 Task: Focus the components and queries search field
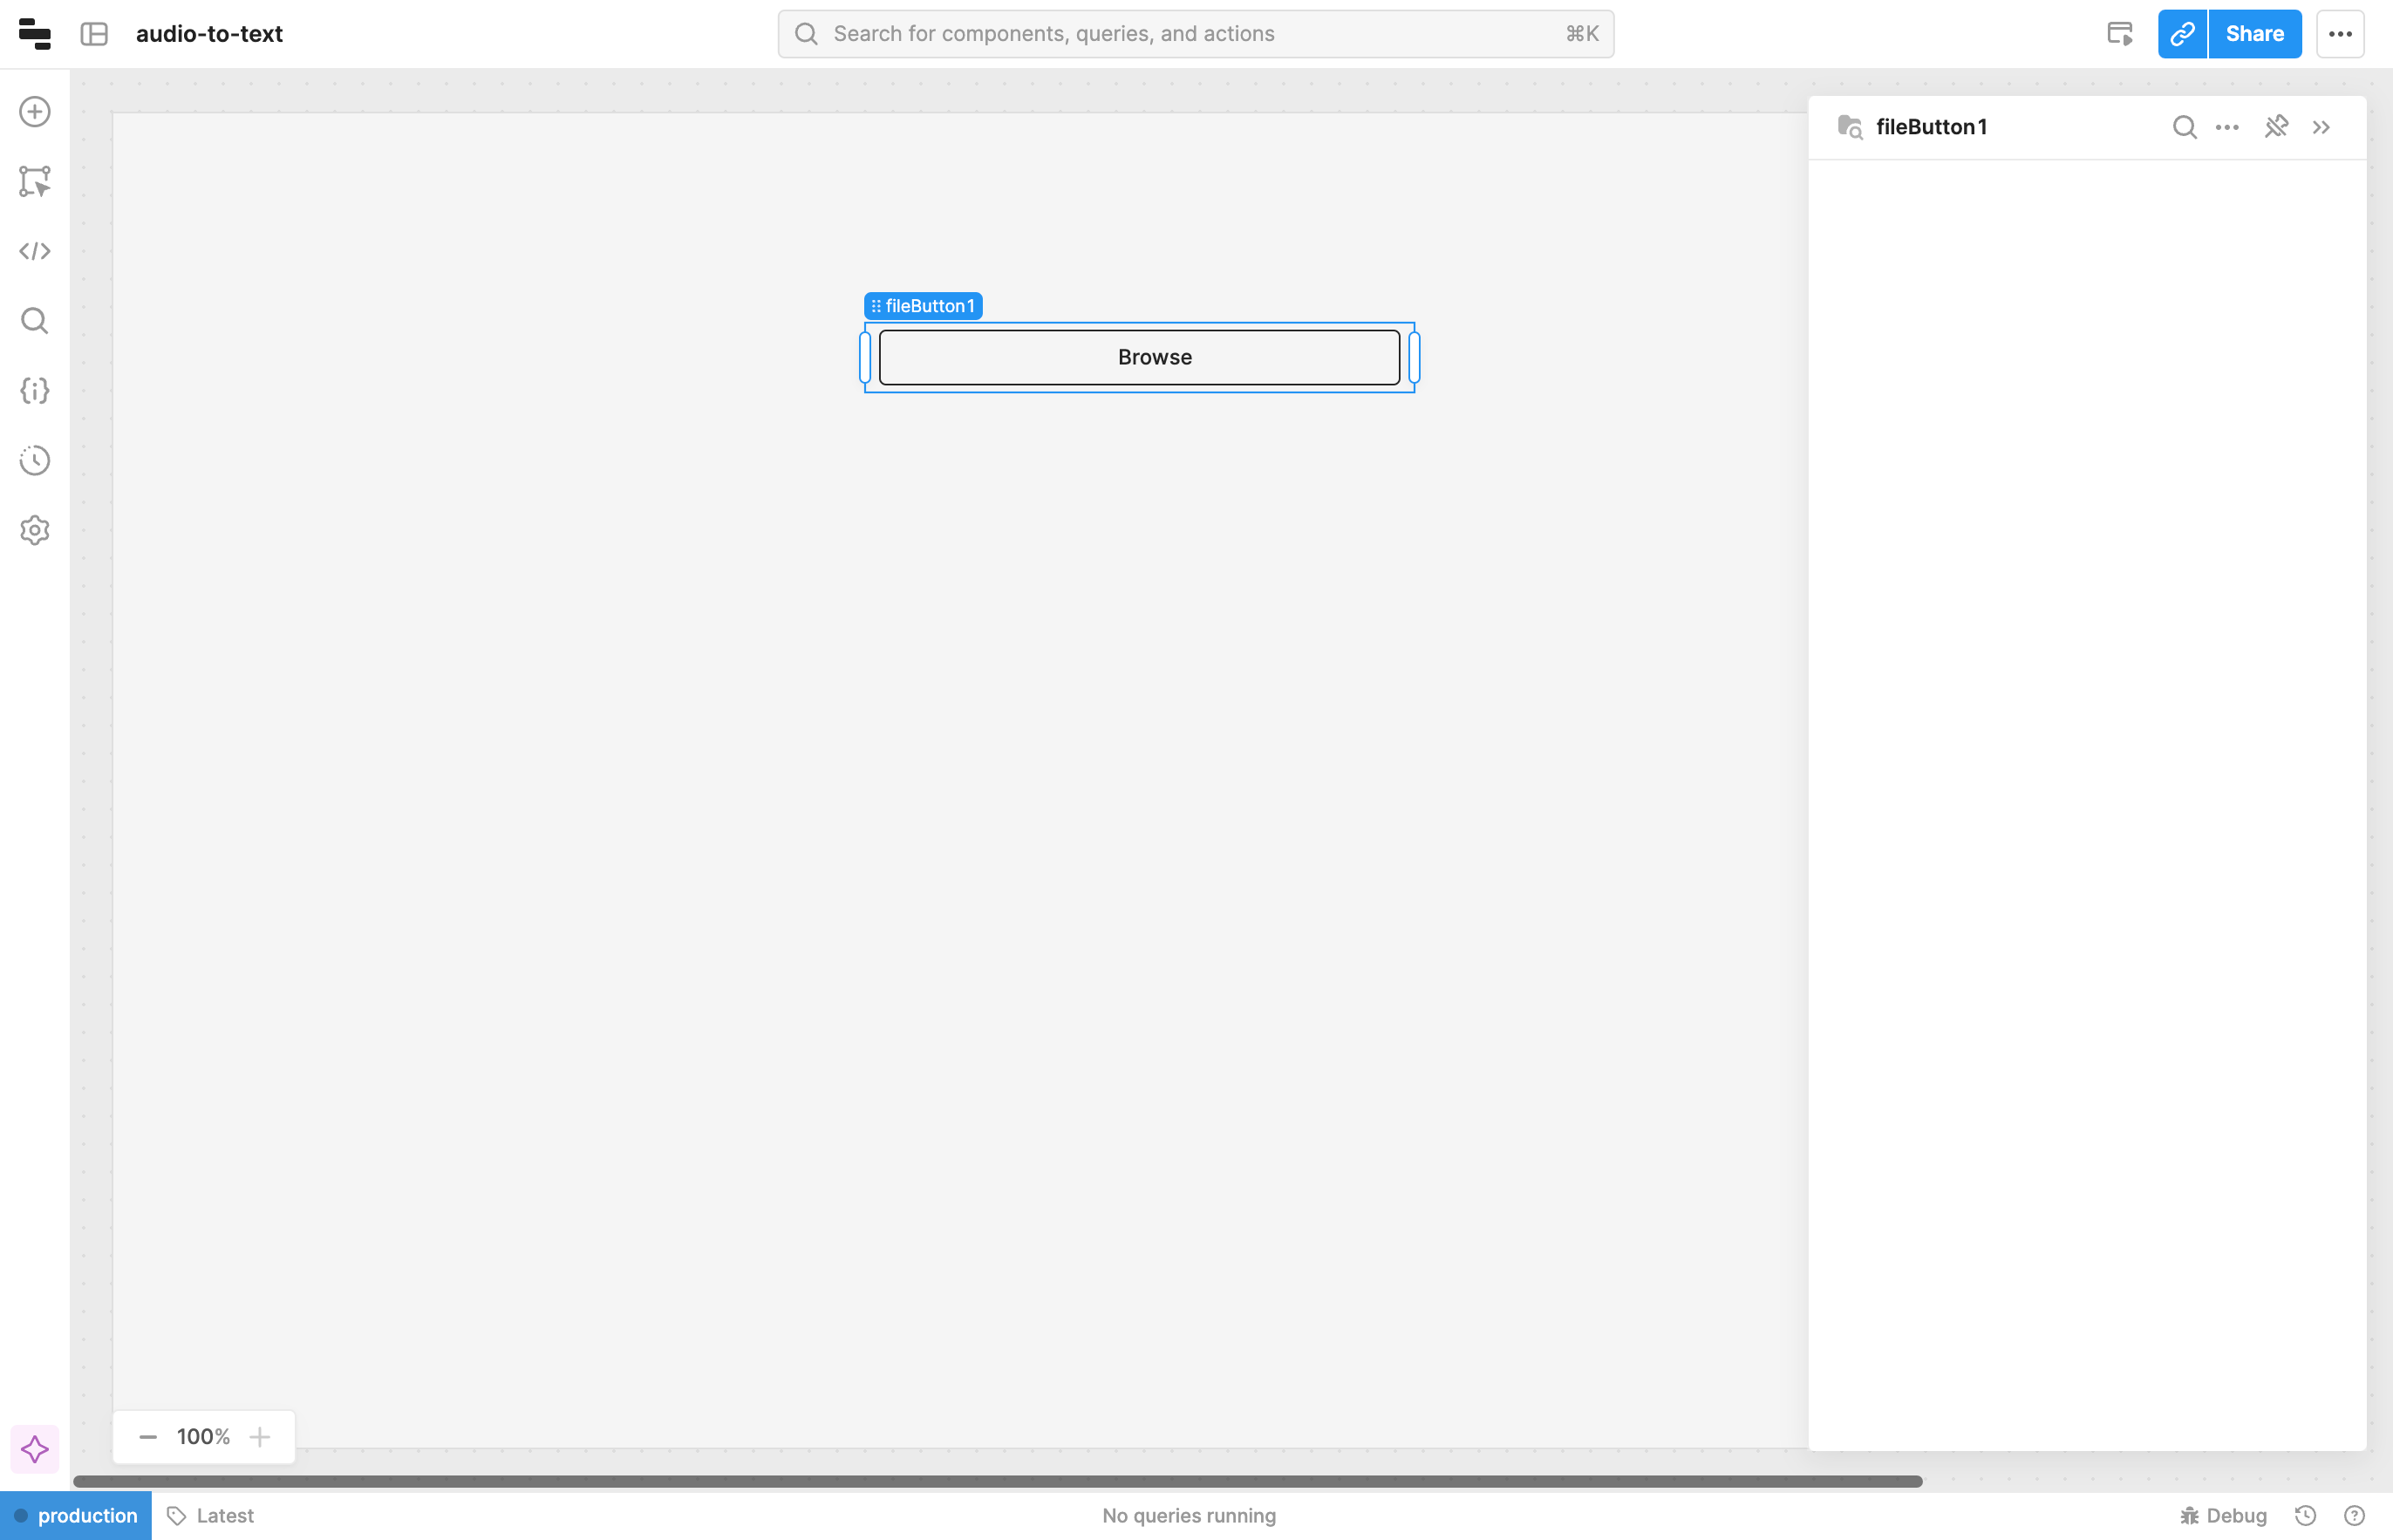pos(1195,34)
